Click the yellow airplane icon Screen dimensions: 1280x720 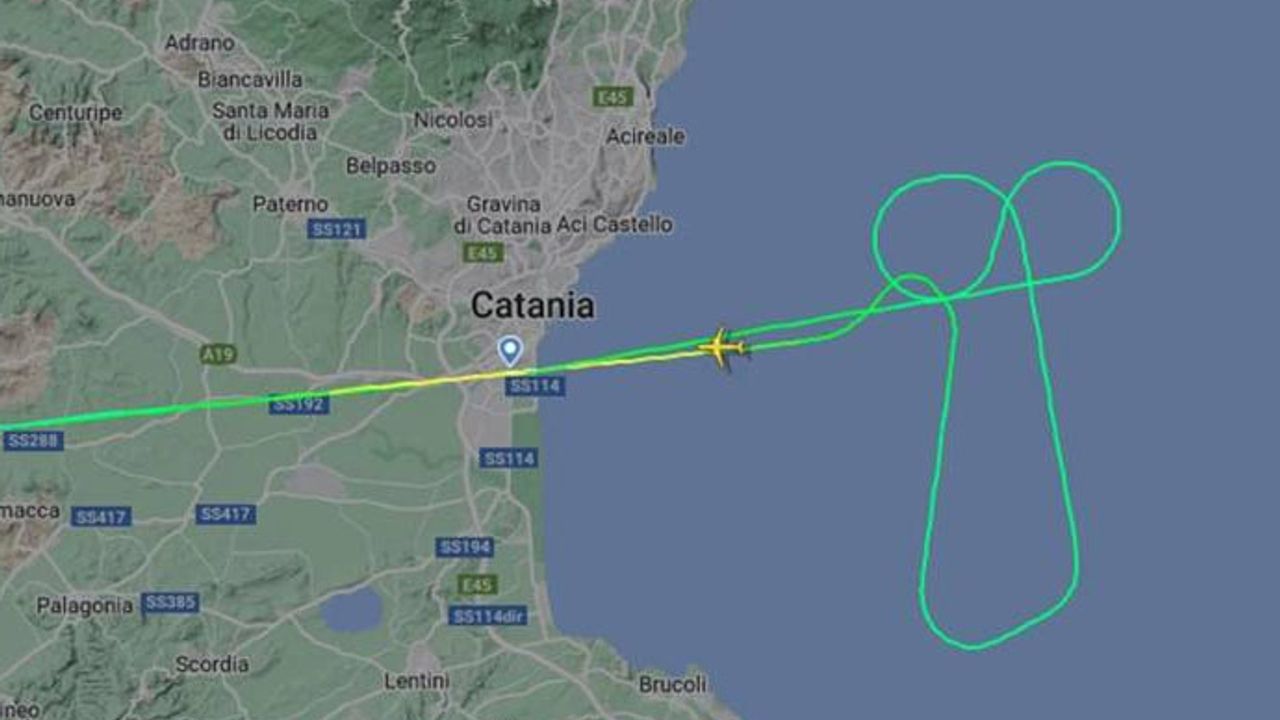[722, 348]
